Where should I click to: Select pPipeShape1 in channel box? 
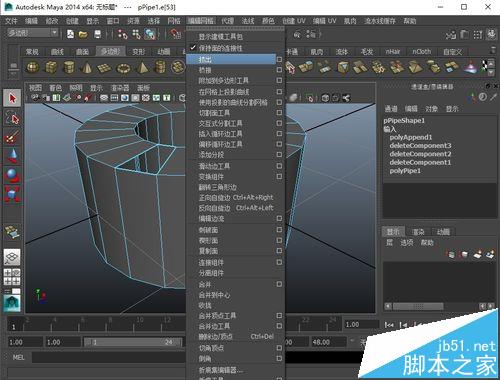404,120
